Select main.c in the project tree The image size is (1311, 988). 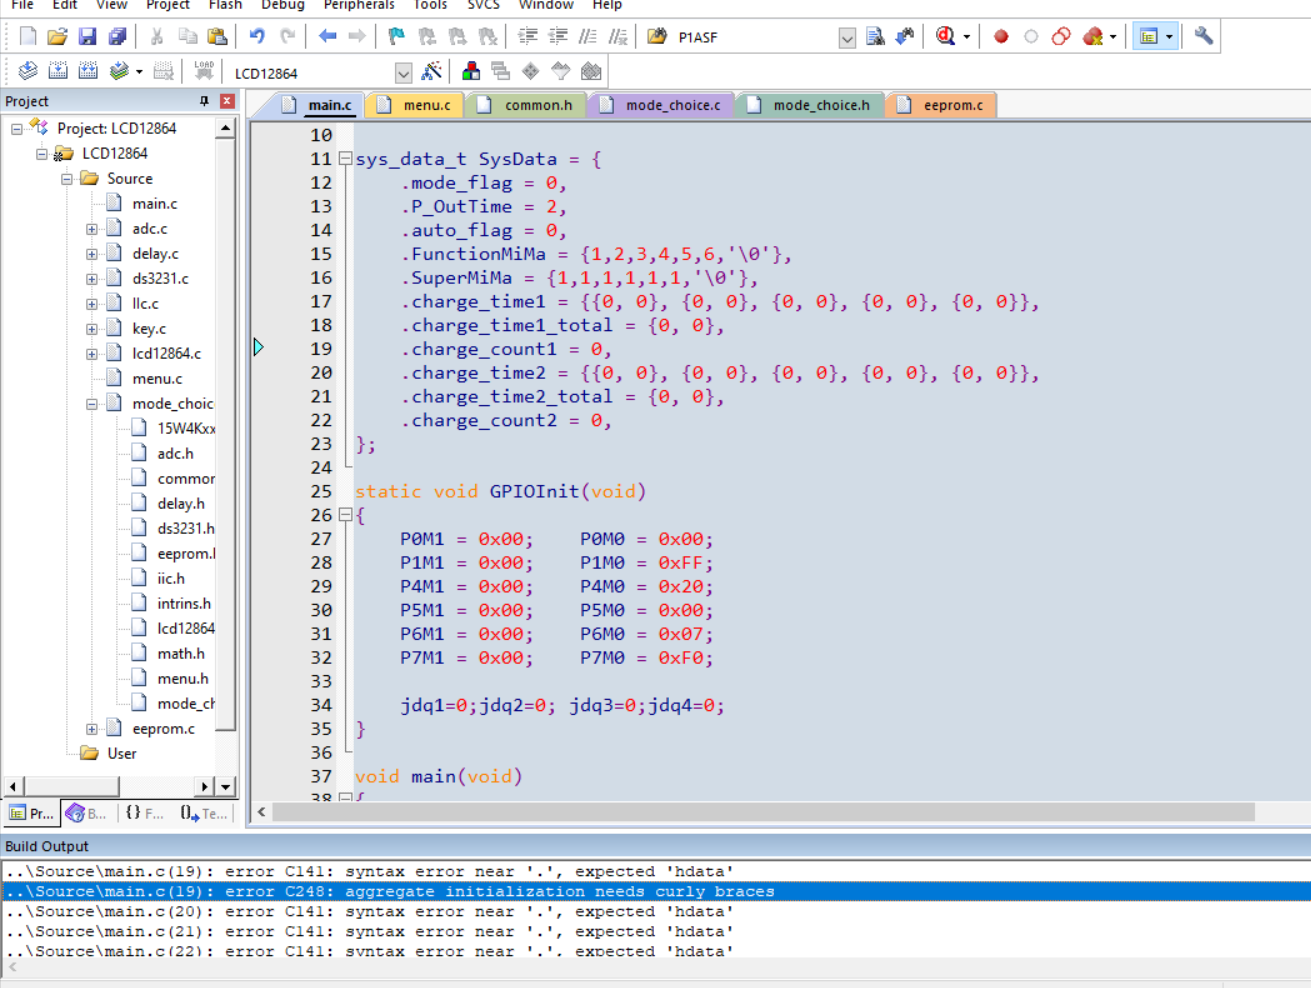point(154,203)
